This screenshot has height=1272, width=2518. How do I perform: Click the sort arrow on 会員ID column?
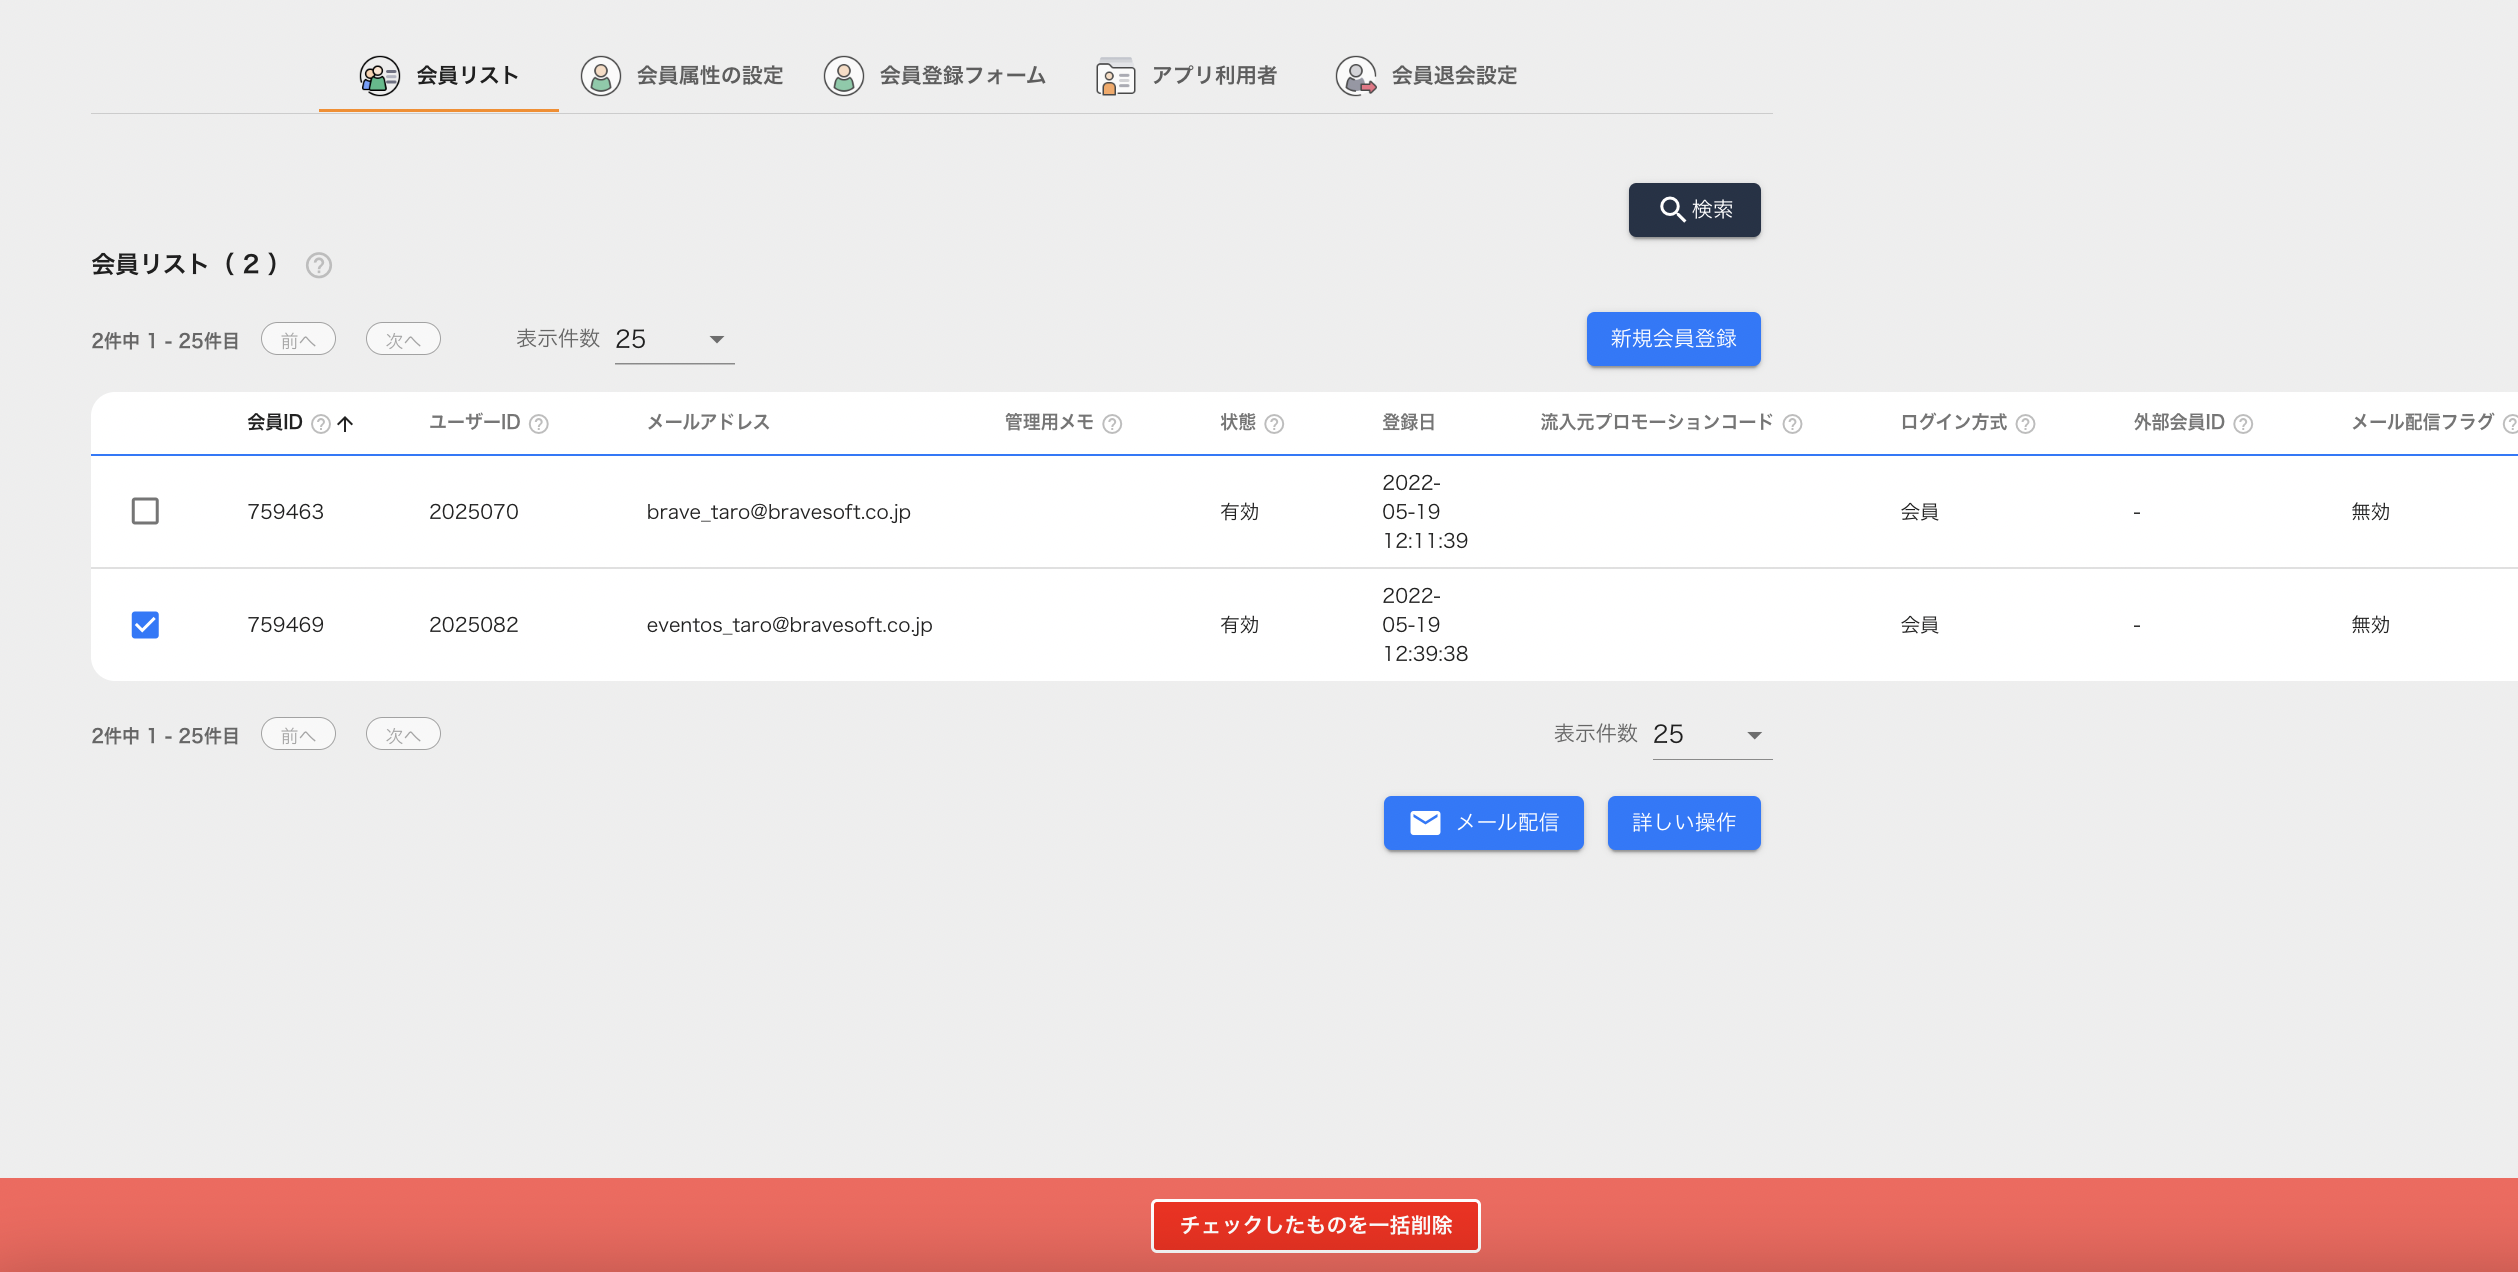point(346,424)
